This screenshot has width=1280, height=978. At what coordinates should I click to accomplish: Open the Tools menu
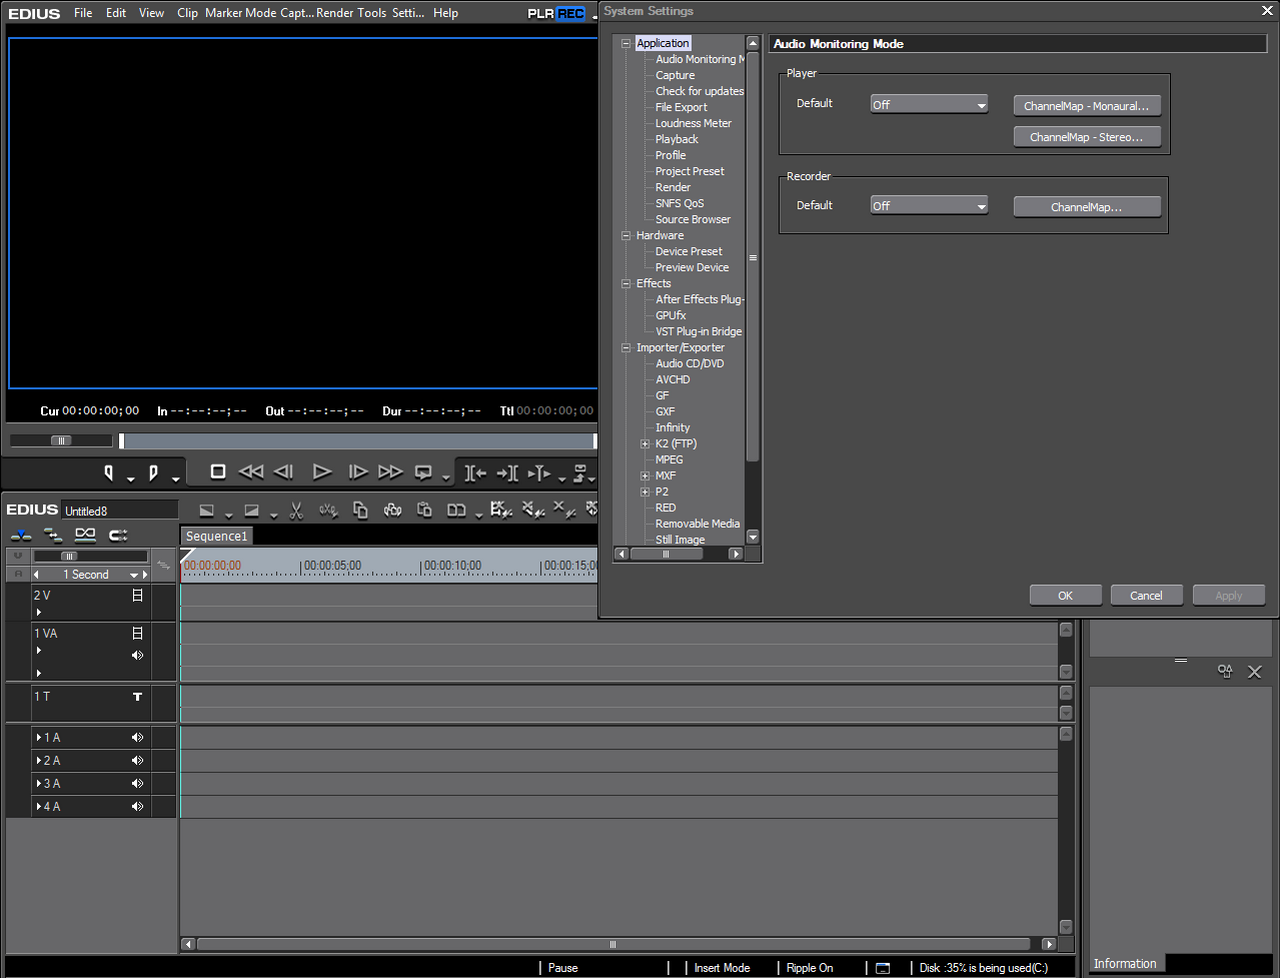[372, 13]
